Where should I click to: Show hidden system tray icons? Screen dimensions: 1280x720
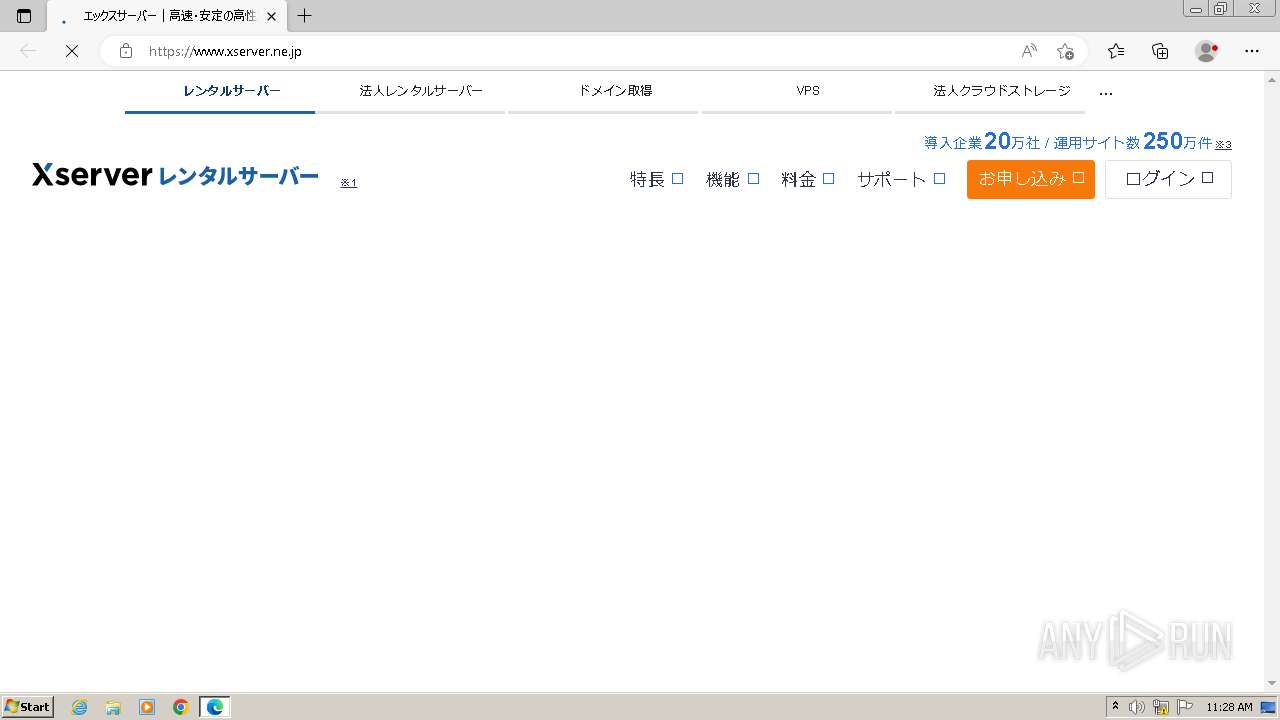[x=1116, y=707]
